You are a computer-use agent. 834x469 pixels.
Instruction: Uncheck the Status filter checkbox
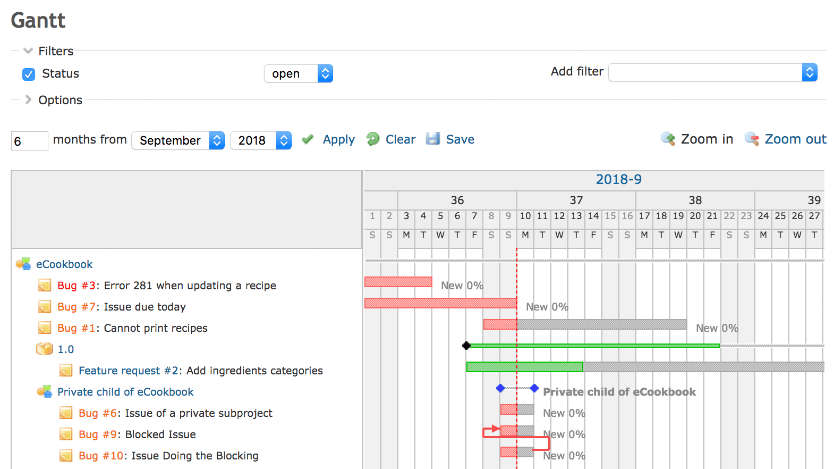point(29,74)
